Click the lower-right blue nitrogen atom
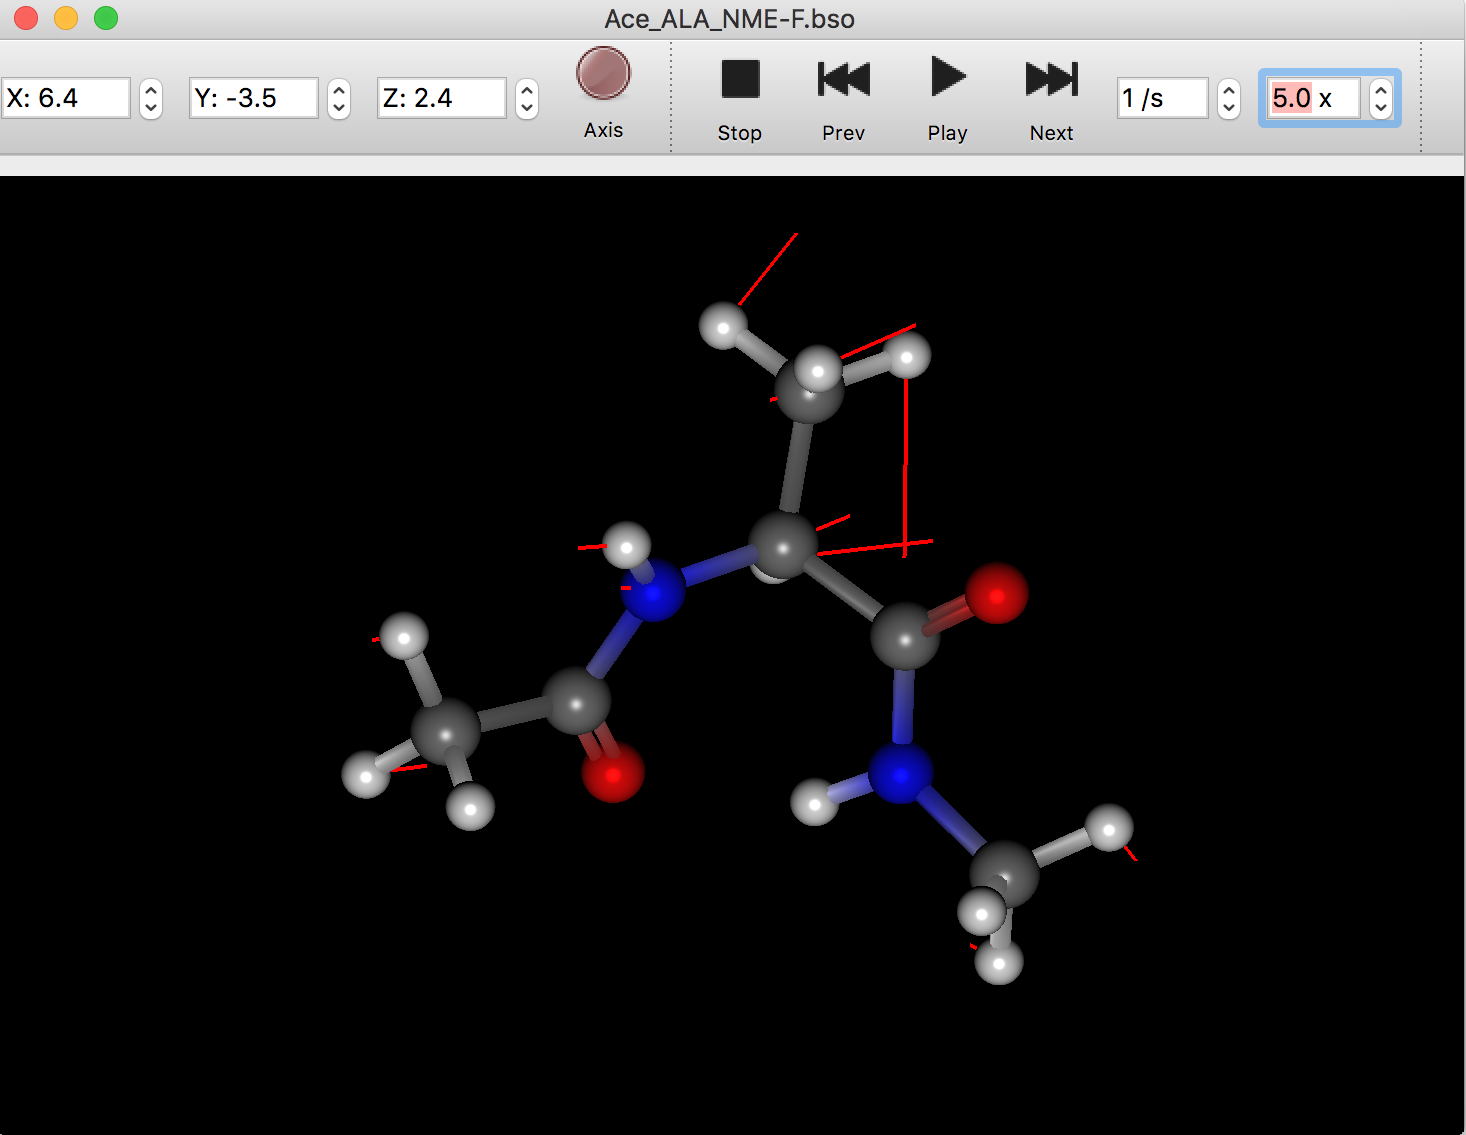This screenshot has width=1466, height=1135. point(900,773)
